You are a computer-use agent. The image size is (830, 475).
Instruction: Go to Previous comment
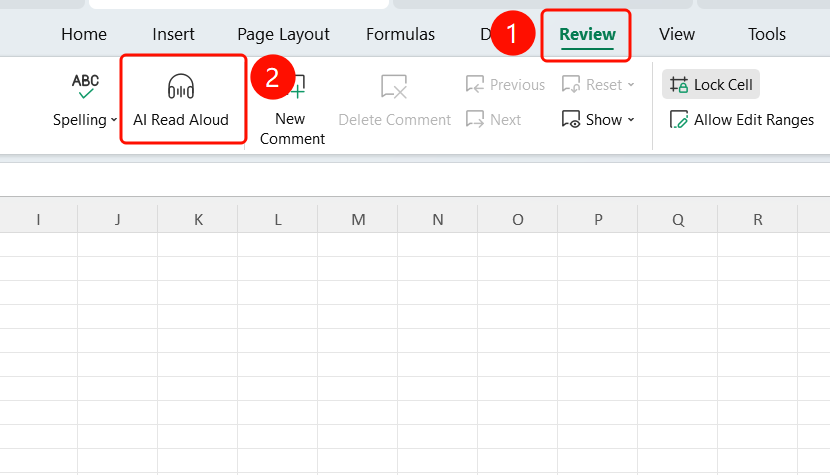505,85
